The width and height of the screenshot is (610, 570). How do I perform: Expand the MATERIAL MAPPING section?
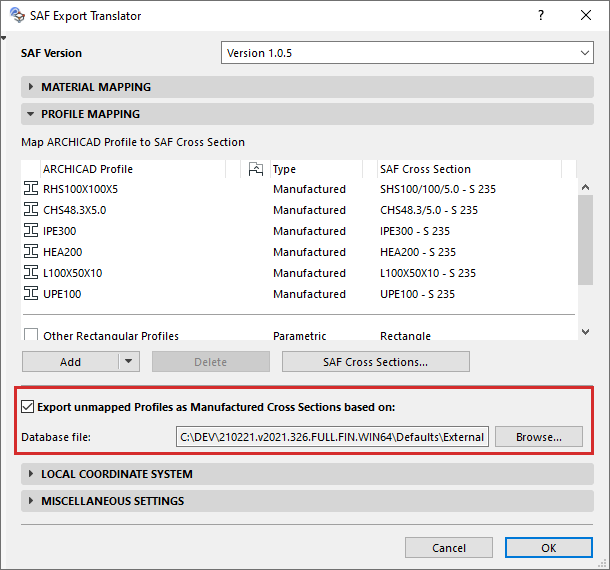click(x=307, y=87)
